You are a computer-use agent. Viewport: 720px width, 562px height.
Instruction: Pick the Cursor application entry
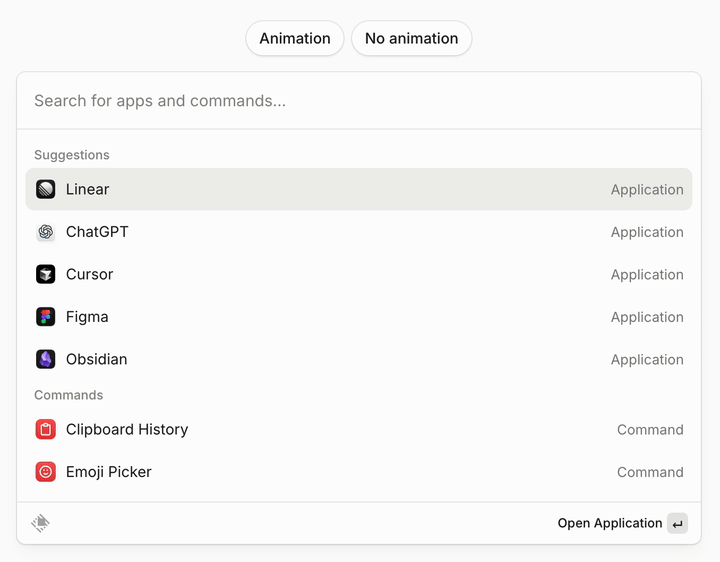tap(90, 274)
